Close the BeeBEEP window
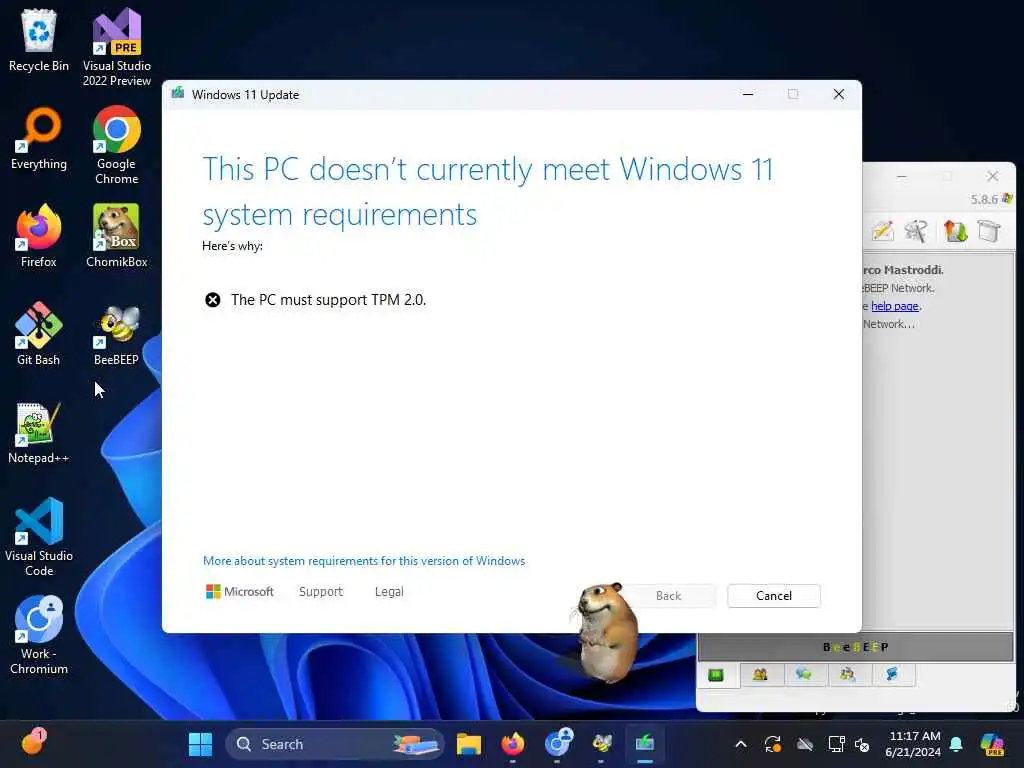 click(993, 176)
